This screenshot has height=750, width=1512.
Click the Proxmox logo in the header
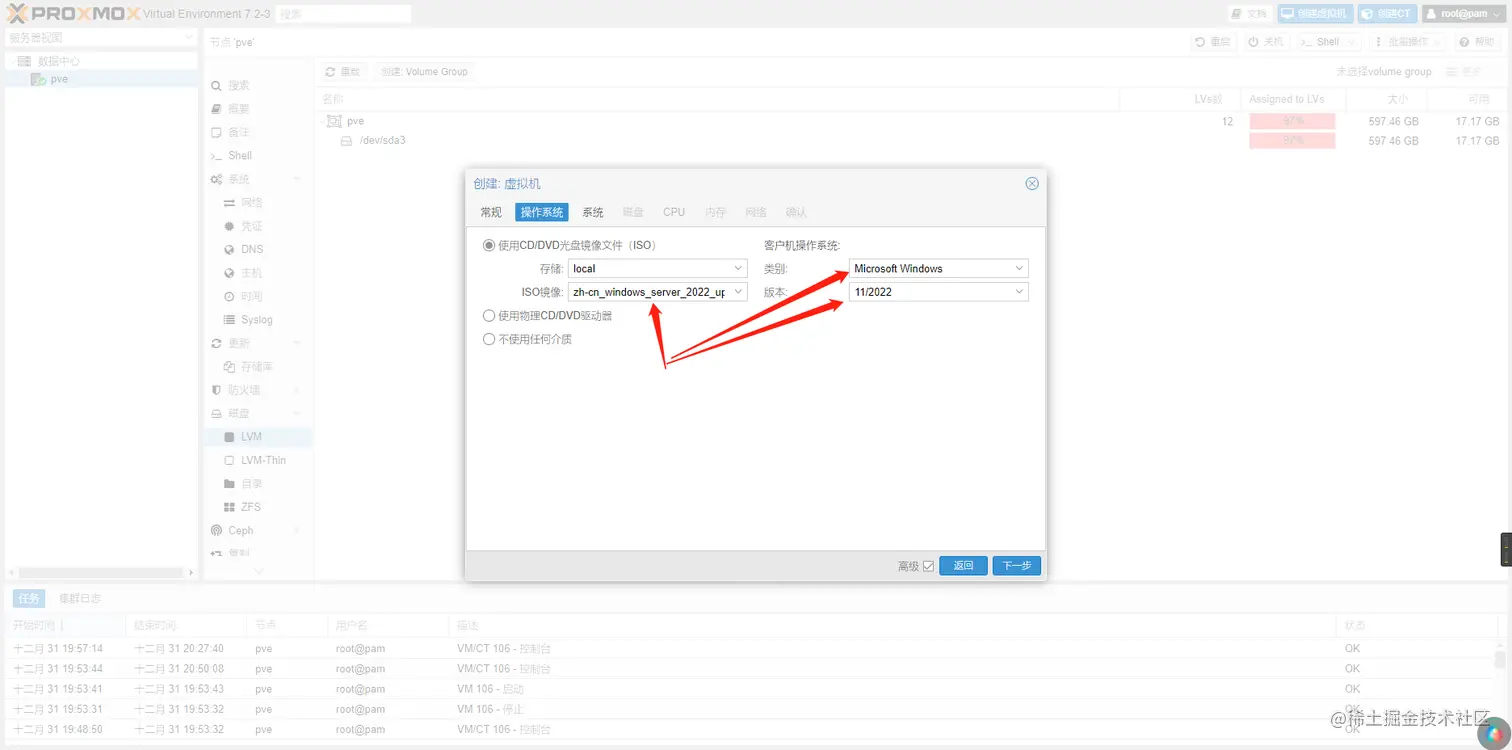[72, 14]
